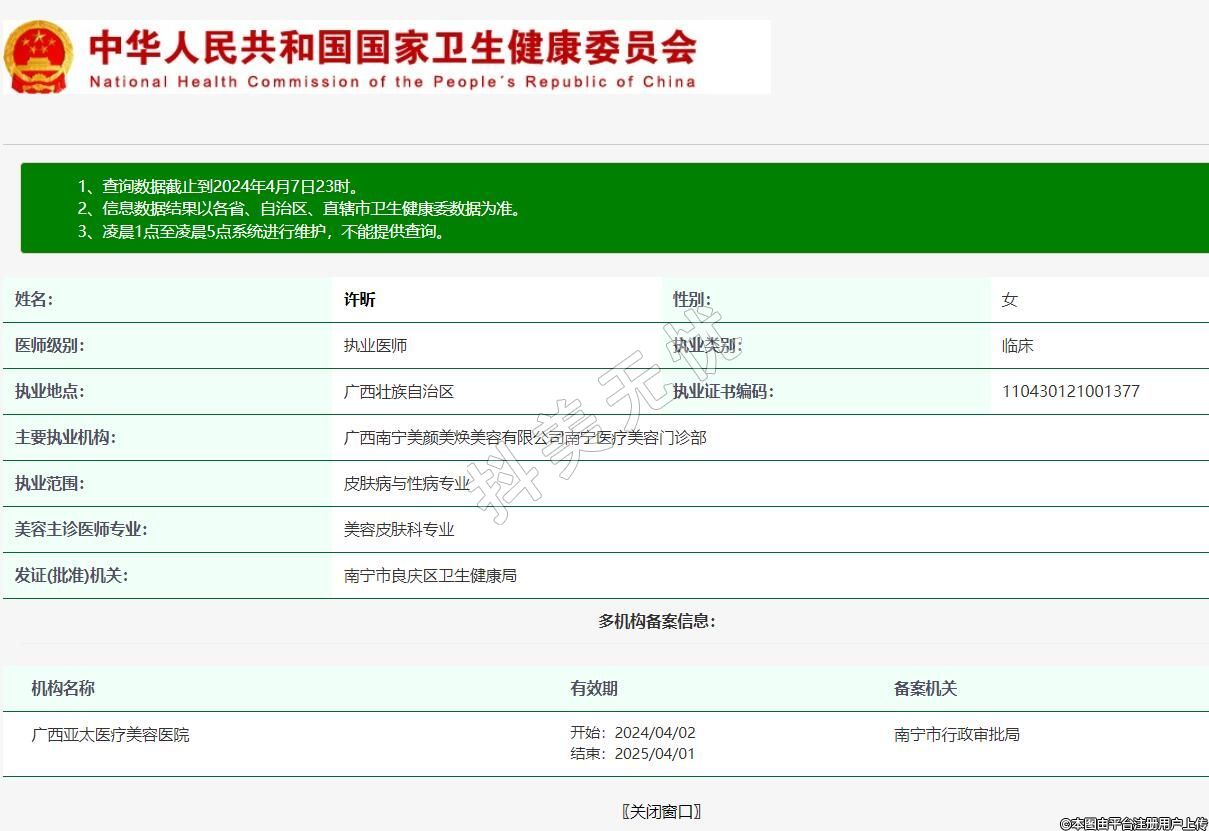The width and height of the screenshot is (1209, 831).
Task: Select the 南宁市良庆区卫生健康局 issuing authority
Action: pos(430,576)
